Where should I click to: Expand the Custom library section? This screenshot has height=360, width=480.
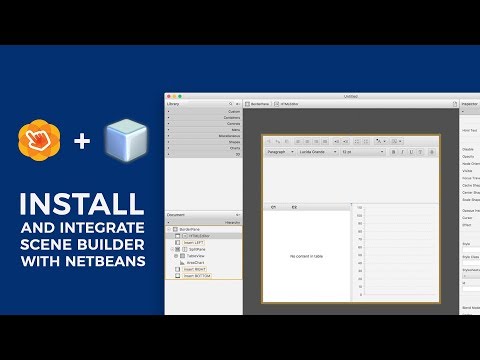(x=204, y=111)
